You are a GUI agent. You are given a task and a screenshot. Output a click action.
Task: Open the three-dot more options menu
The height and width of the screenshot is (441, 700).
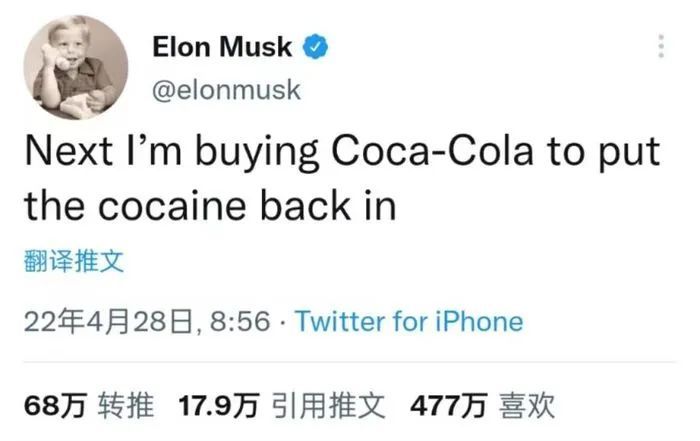pyautogui.click(x=661, y=46)
